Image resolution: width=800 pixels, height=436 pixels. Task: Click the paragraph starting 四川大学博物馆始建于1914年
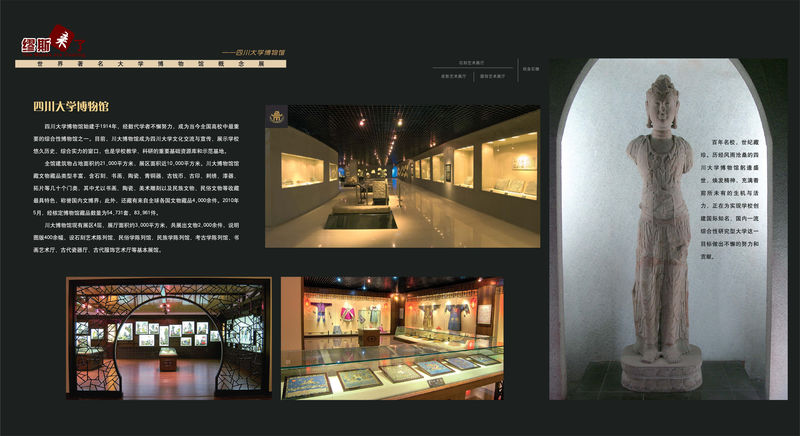(x=136, y=138)
